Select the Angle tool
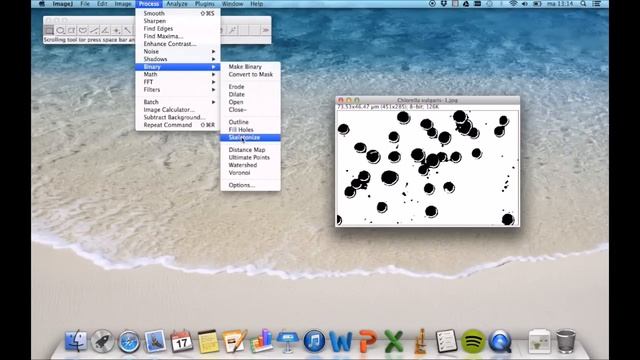 [x=105, y=30]
